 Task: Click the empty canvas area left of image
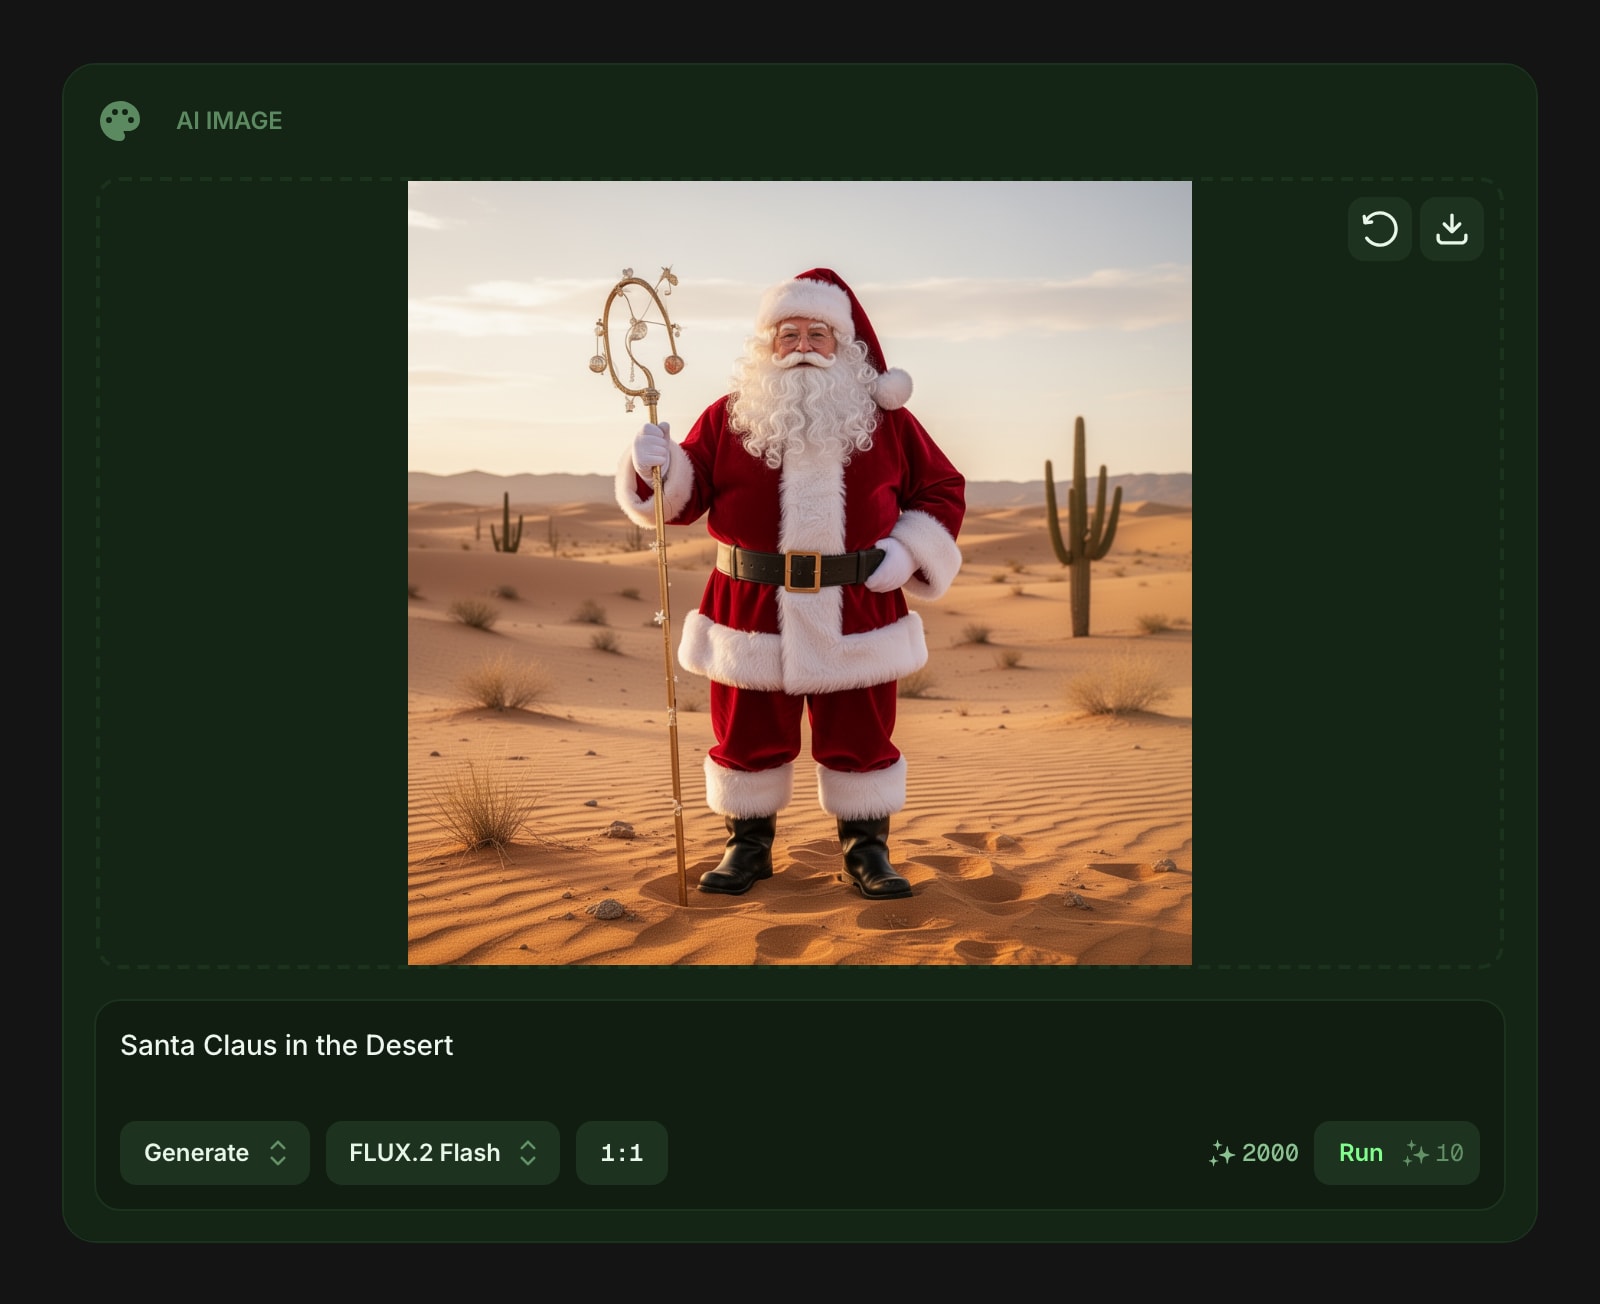pos(253,573)
